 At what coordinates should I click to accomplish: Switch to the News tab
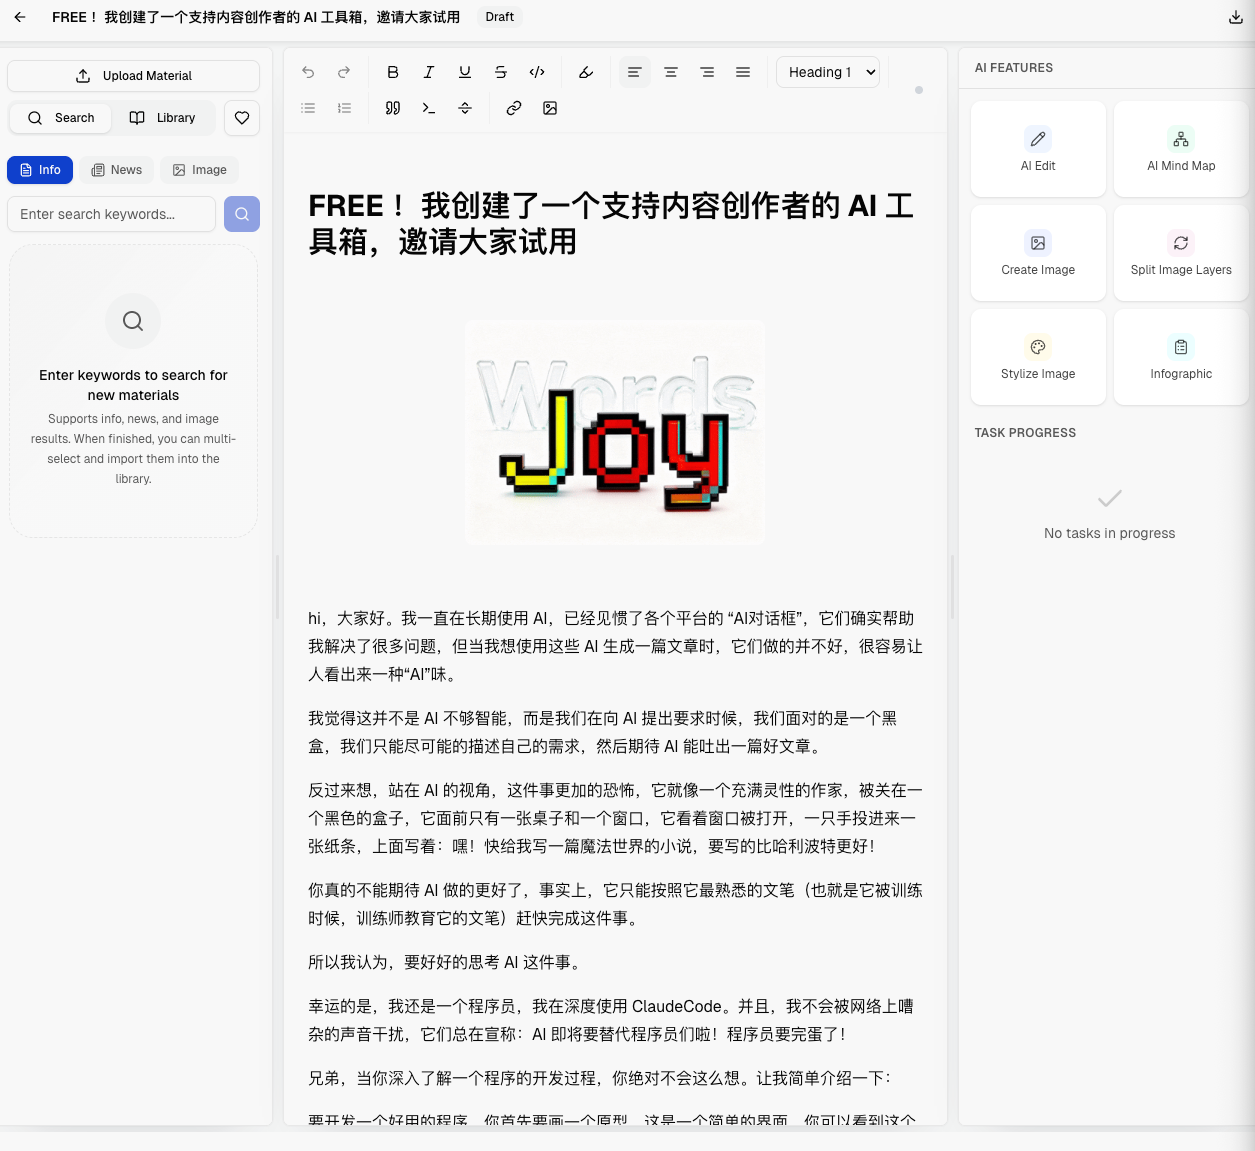[117, 170]
